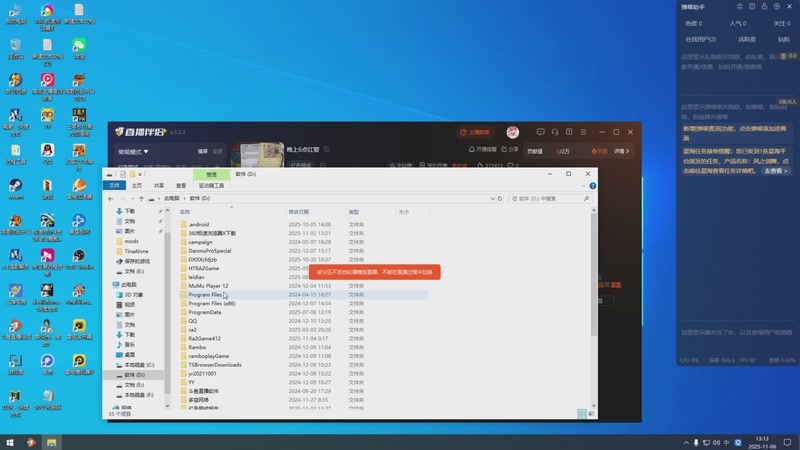The height and width of the screenshot is (450, 800).
Task: Sort by 修改日期 column header
Action: 298,212
